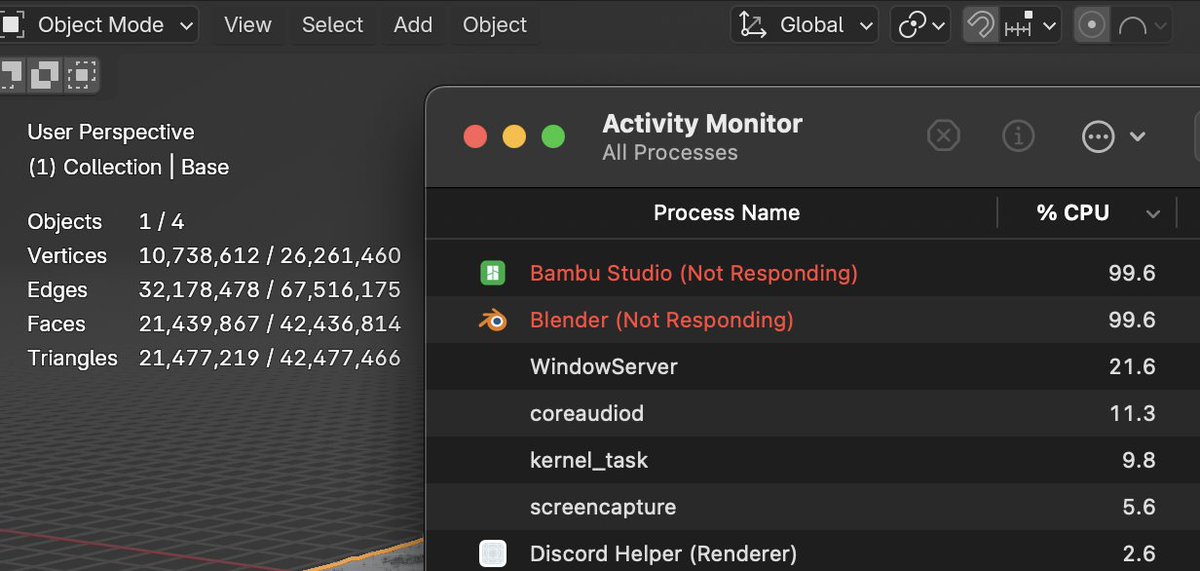This screenshot has height=571, width=1200.
Task: Select the Bambu Studio (Not Responding) row
Action: click(x=813, y=273)
